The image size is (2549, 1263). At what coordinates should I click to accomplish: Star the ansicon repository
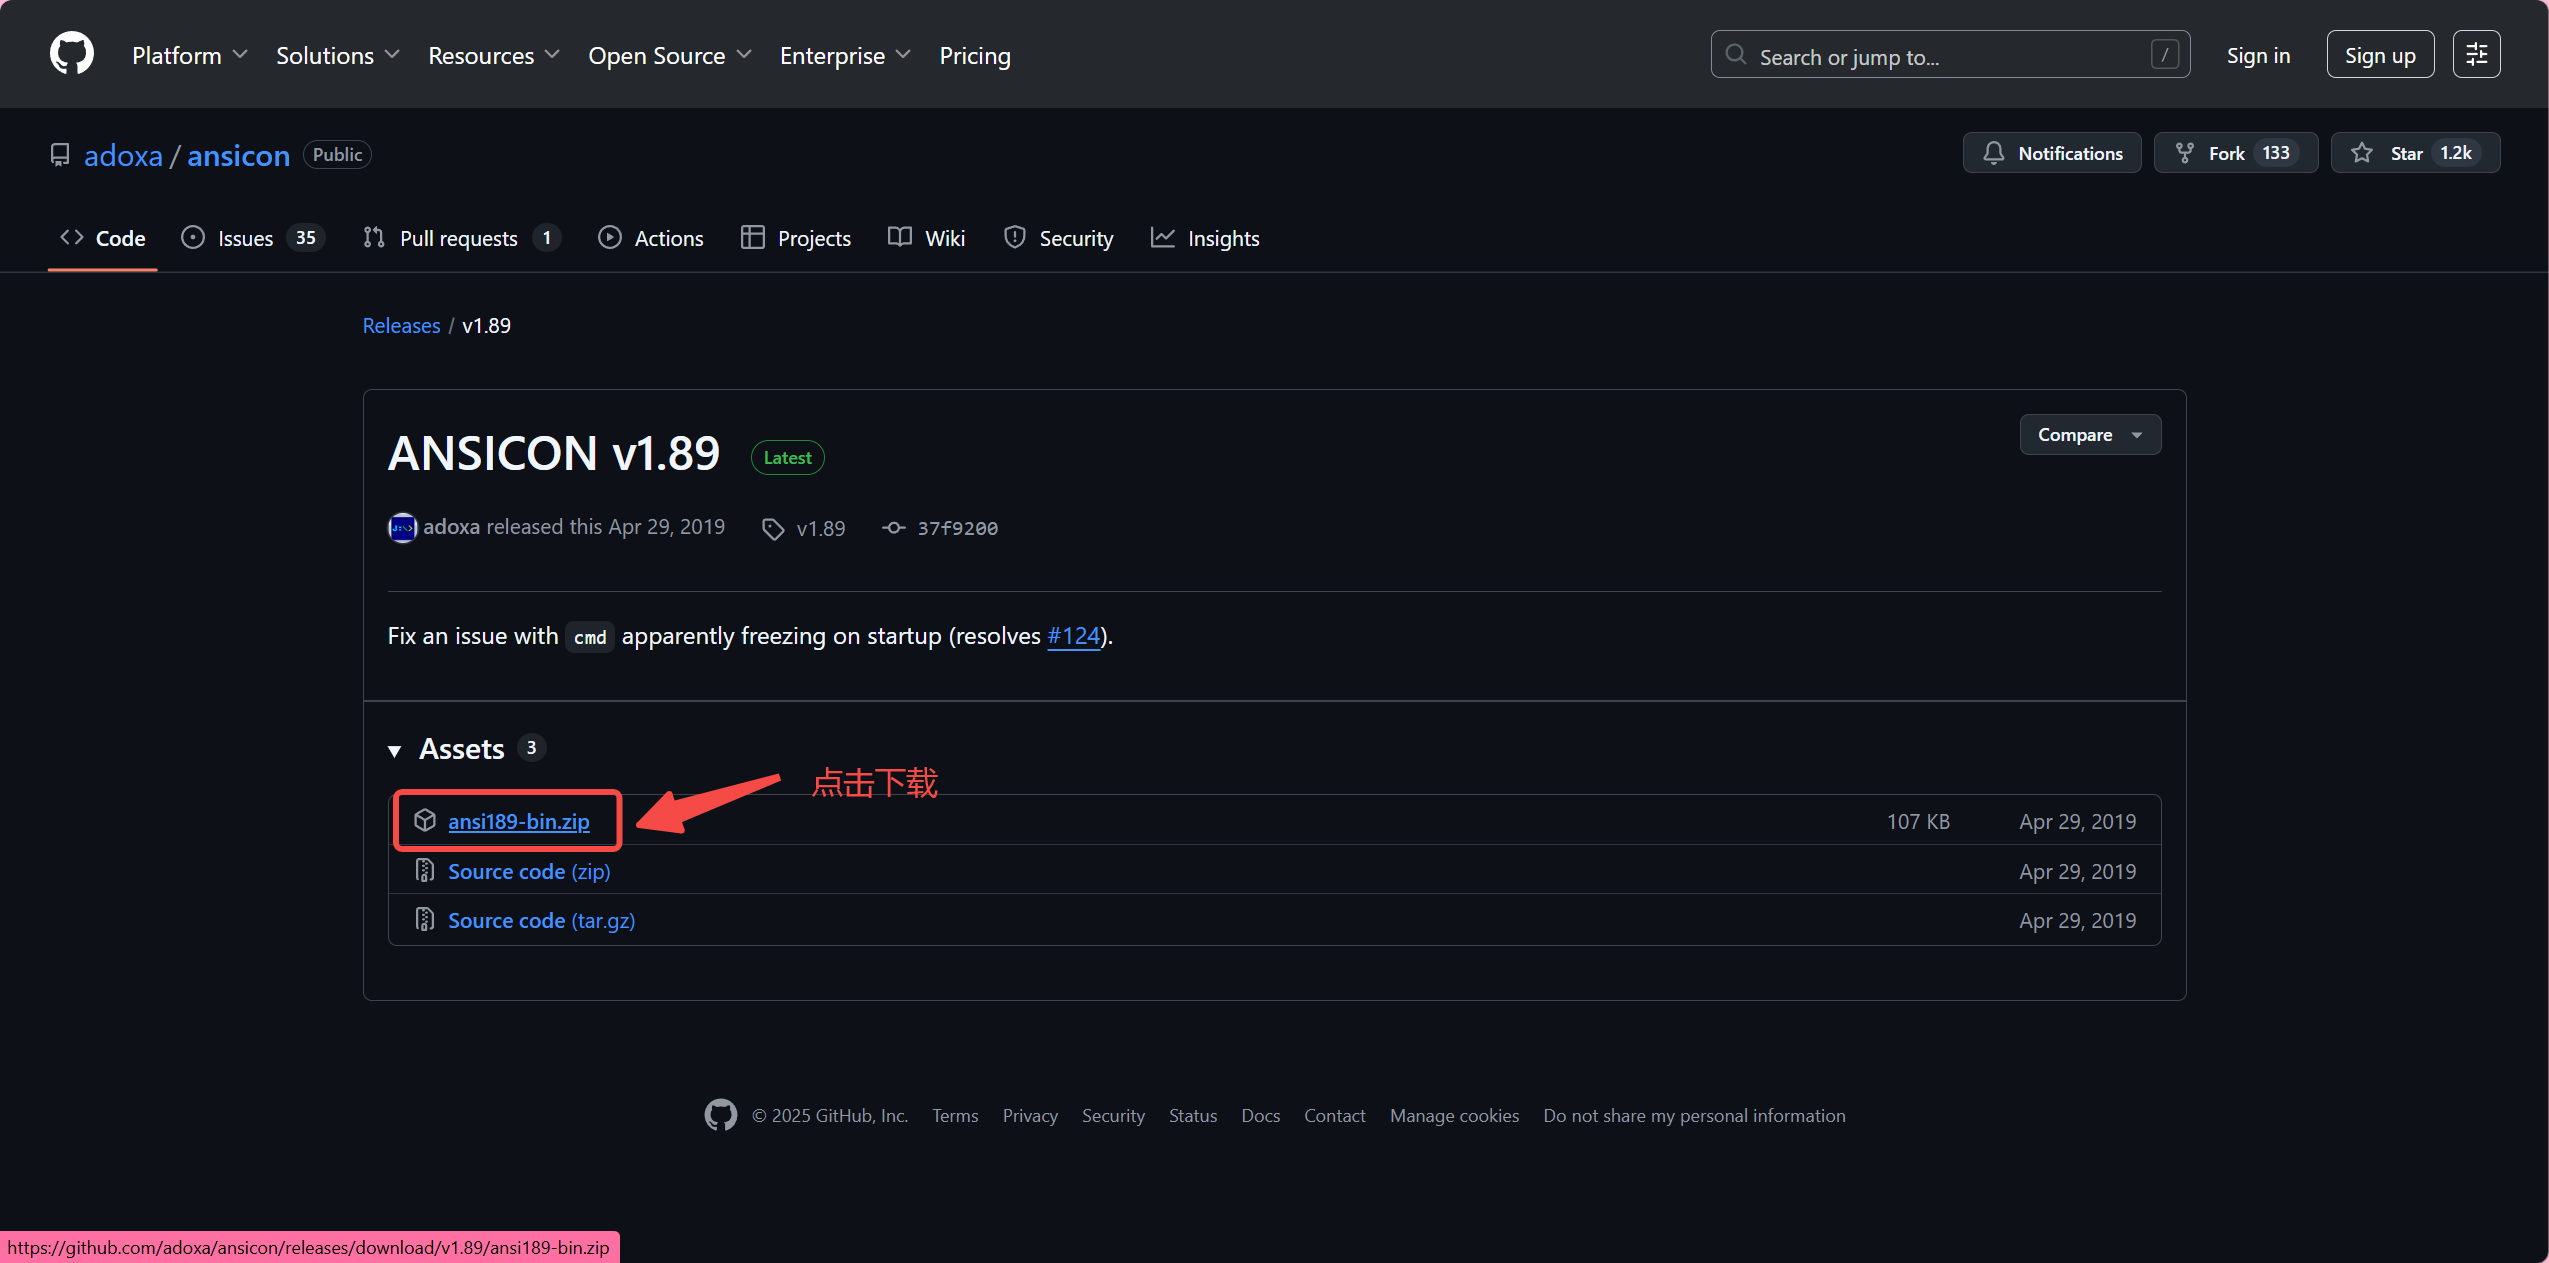pos(2413,153)
